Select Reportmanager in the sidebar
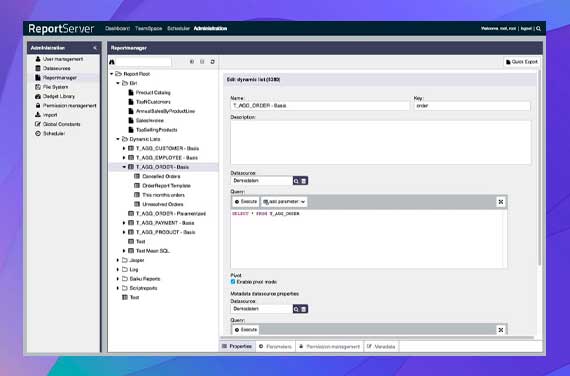The height and width of the screenshot is (376, 570). tap(60, 77)
